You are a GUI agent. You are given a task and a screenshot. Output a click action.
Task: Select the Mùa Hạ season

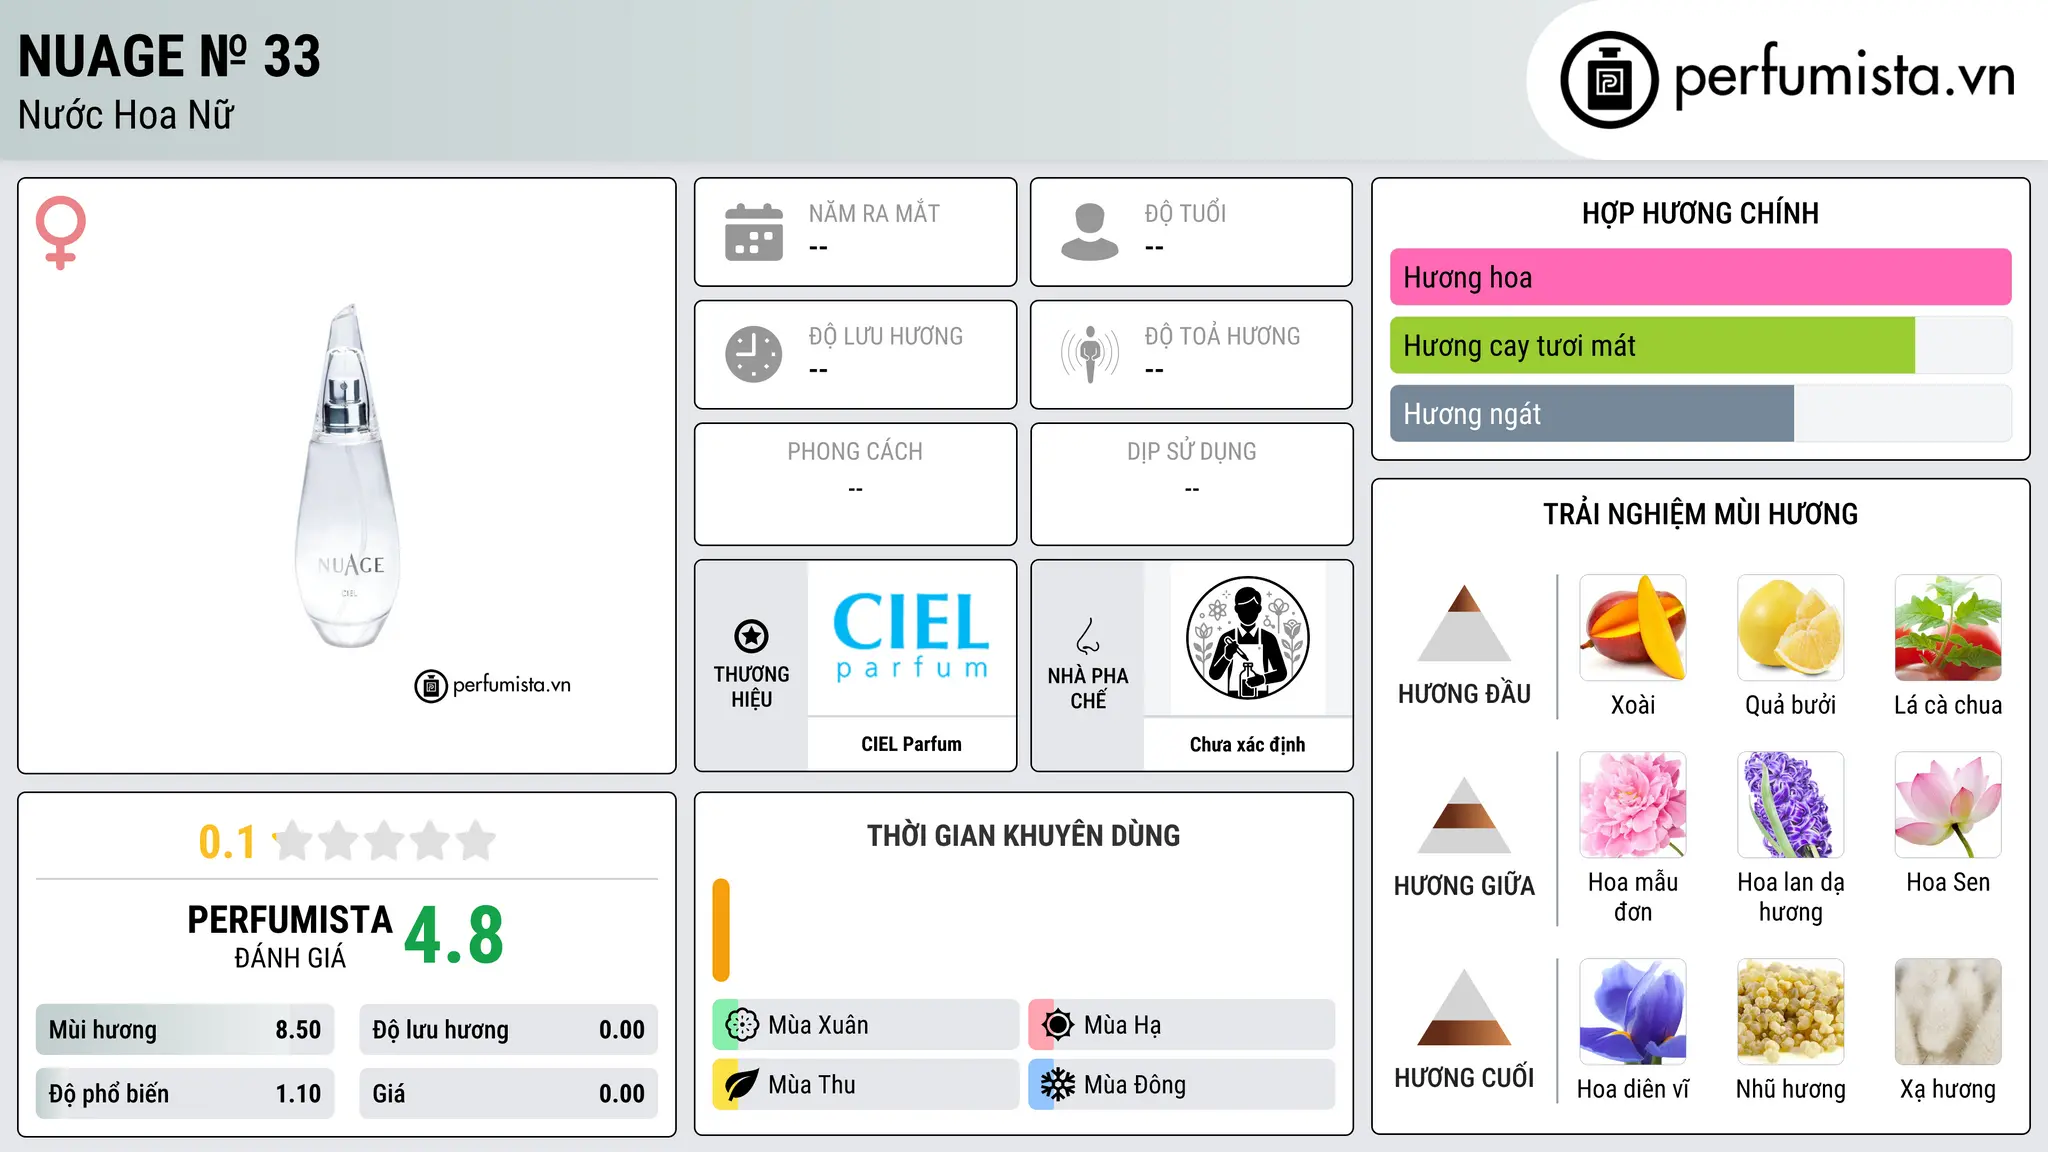click(1181, 1025)
